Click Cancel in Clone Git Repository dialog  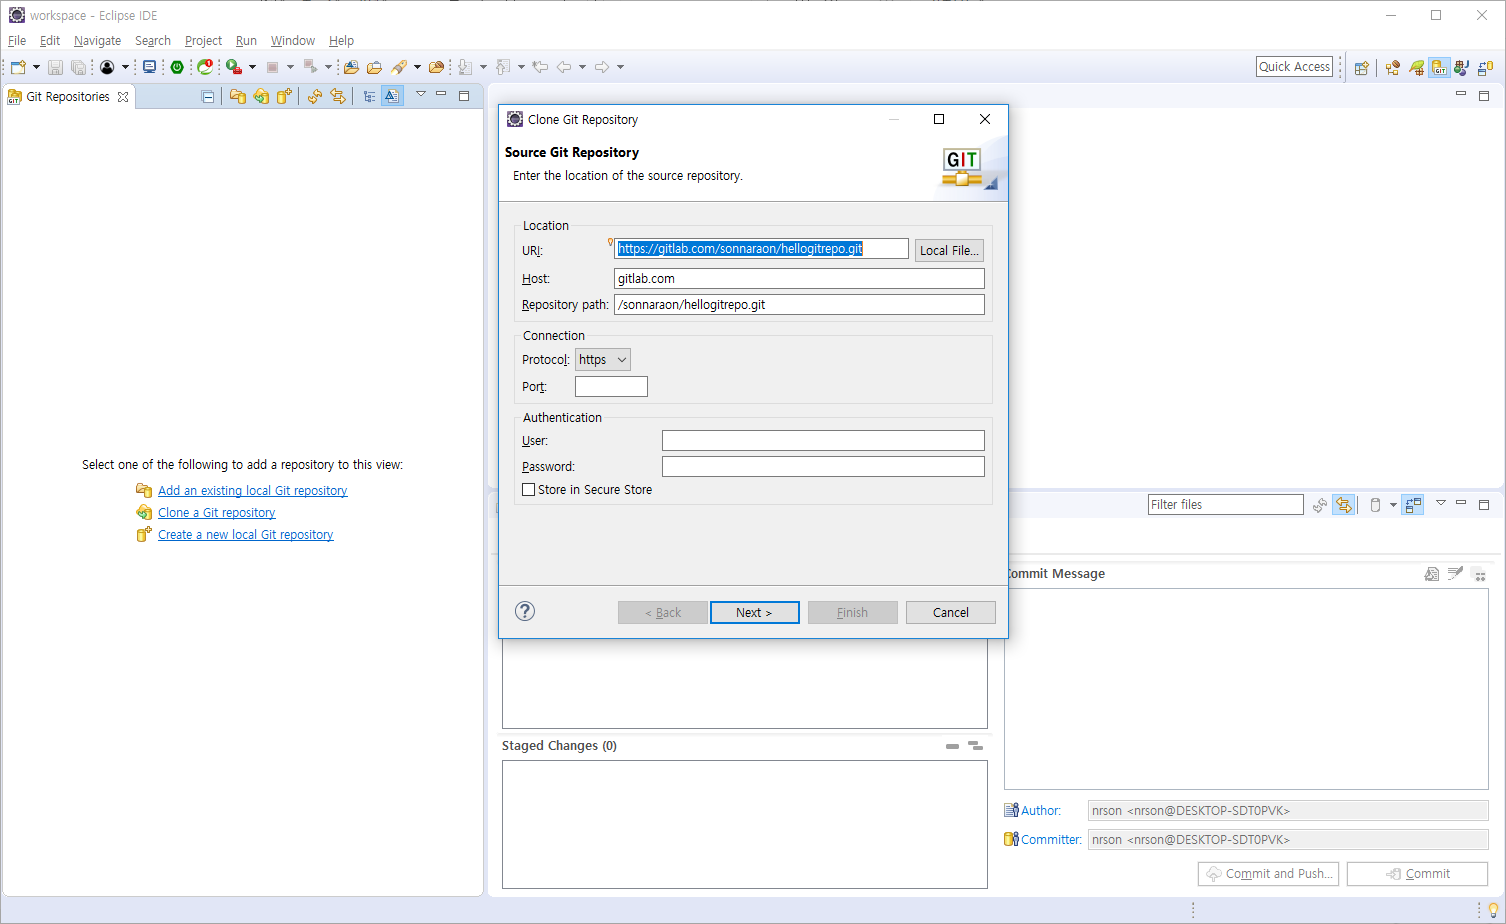[x=951, y=613]
